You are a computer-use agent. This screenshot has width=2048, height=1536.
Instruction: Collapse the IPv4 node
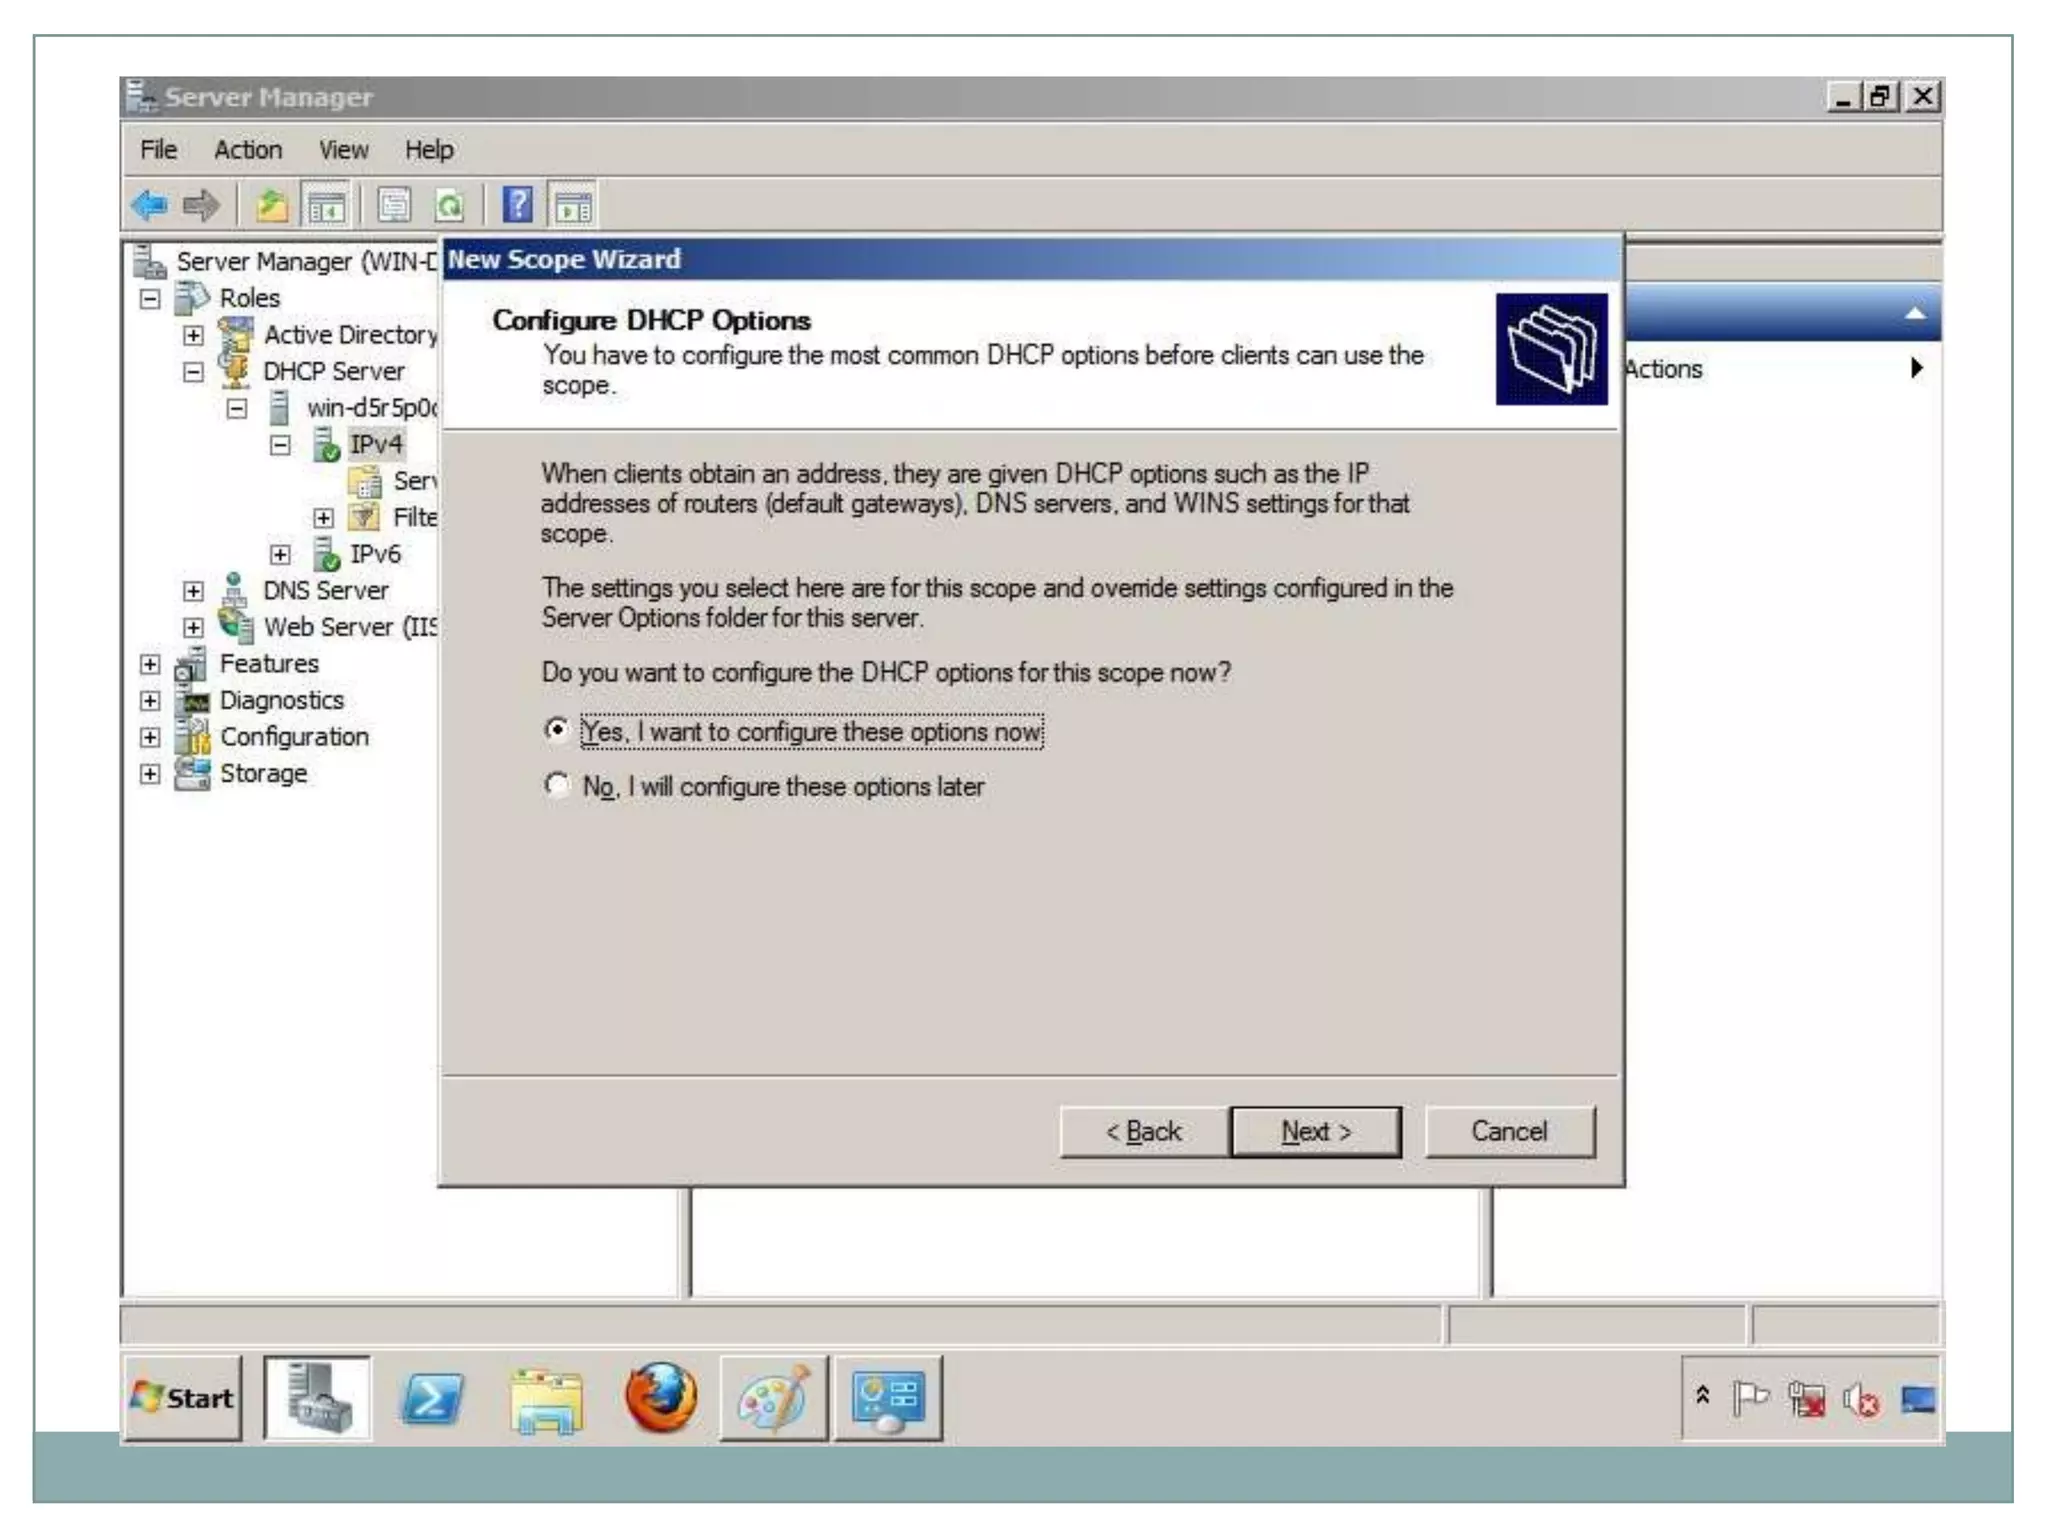coord(281,445)
